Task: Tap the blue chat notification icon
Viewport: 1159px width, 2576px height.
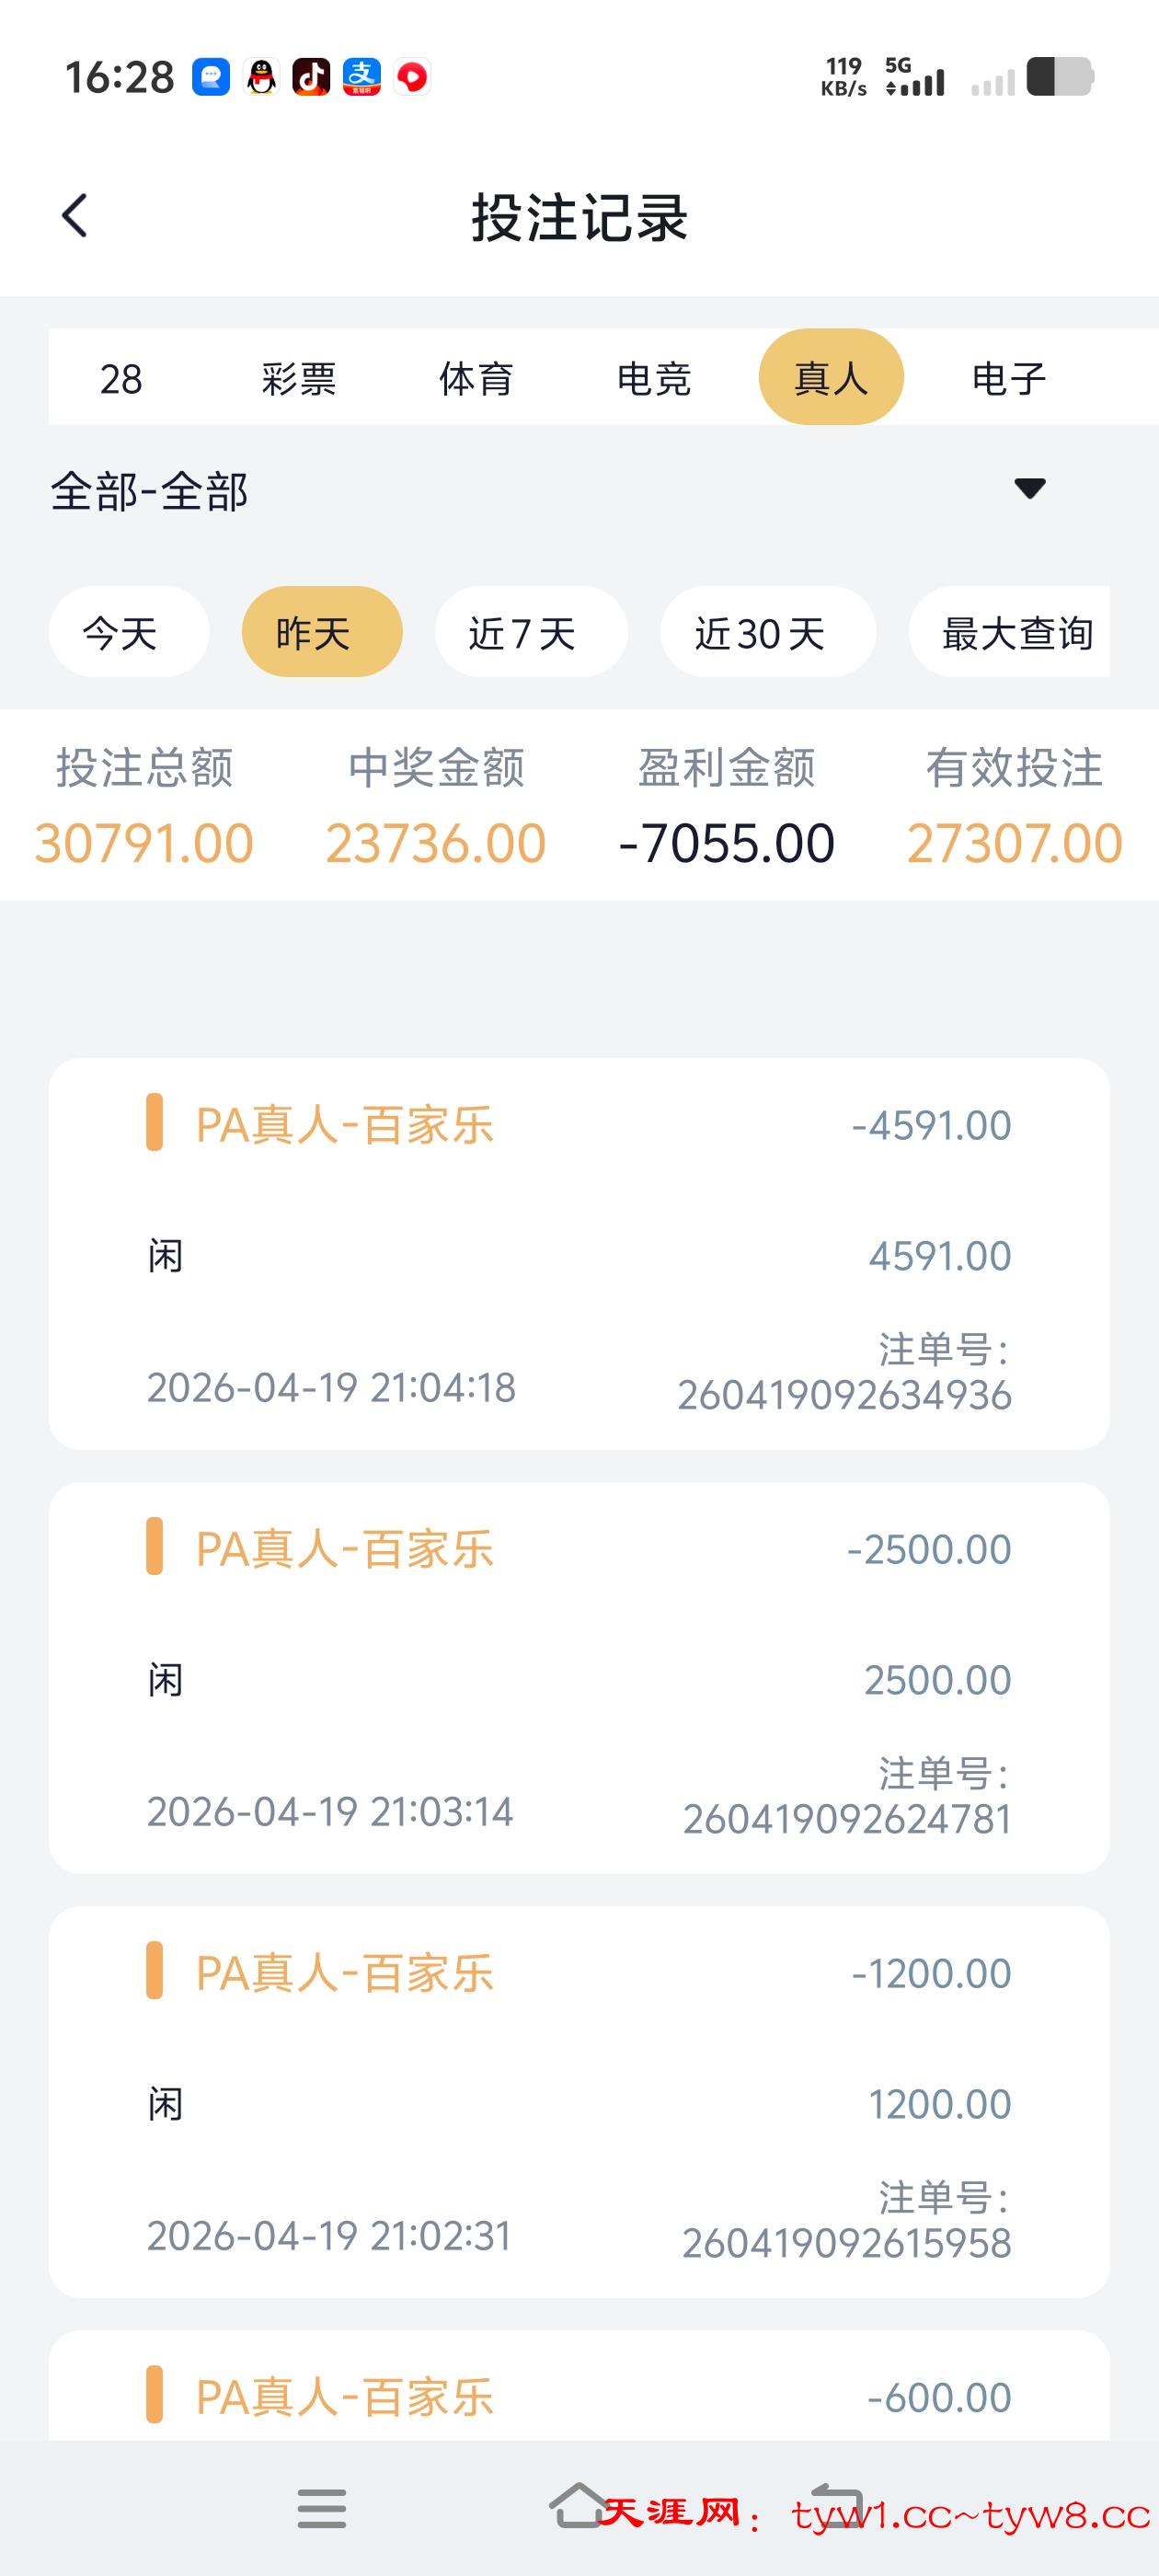Action: pos(211,77)
